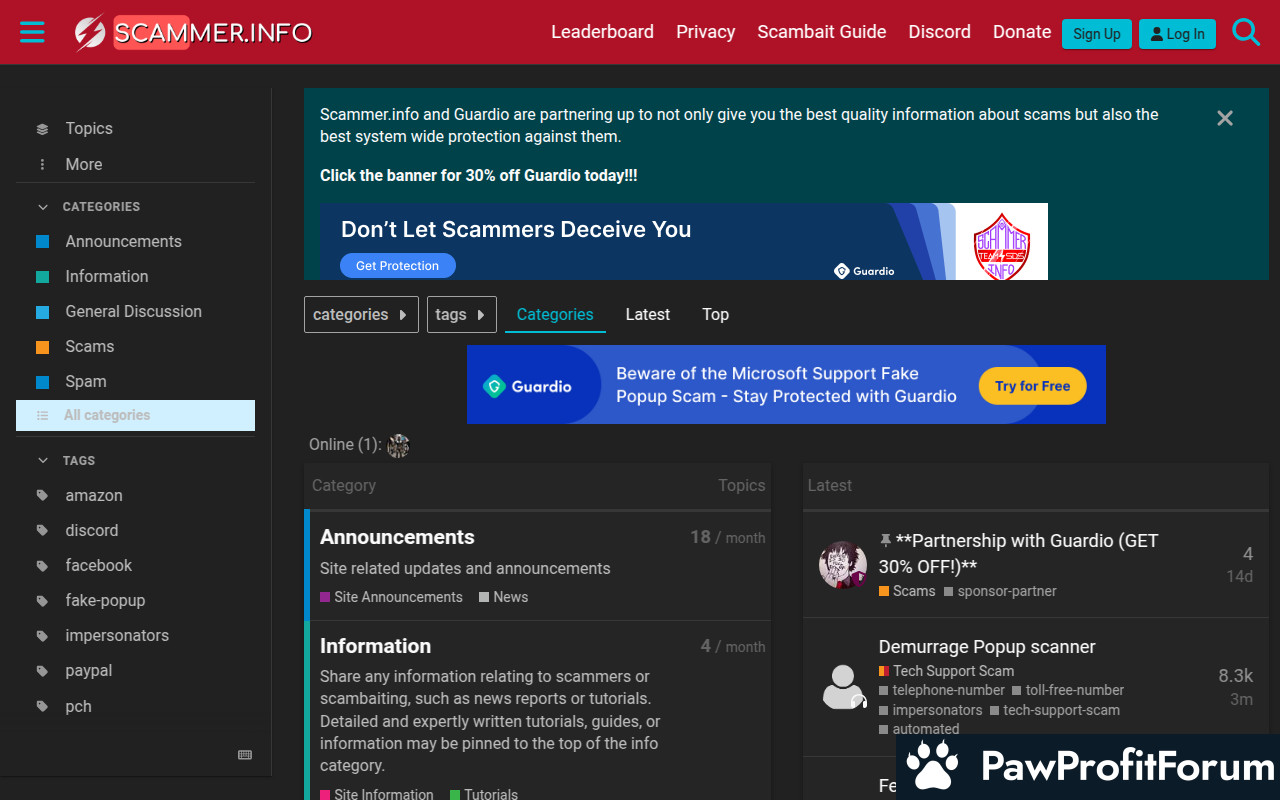Screen dimensions: 1280x800
Task: Collapse the Tags sidebar section
Action: pos(66,461)
